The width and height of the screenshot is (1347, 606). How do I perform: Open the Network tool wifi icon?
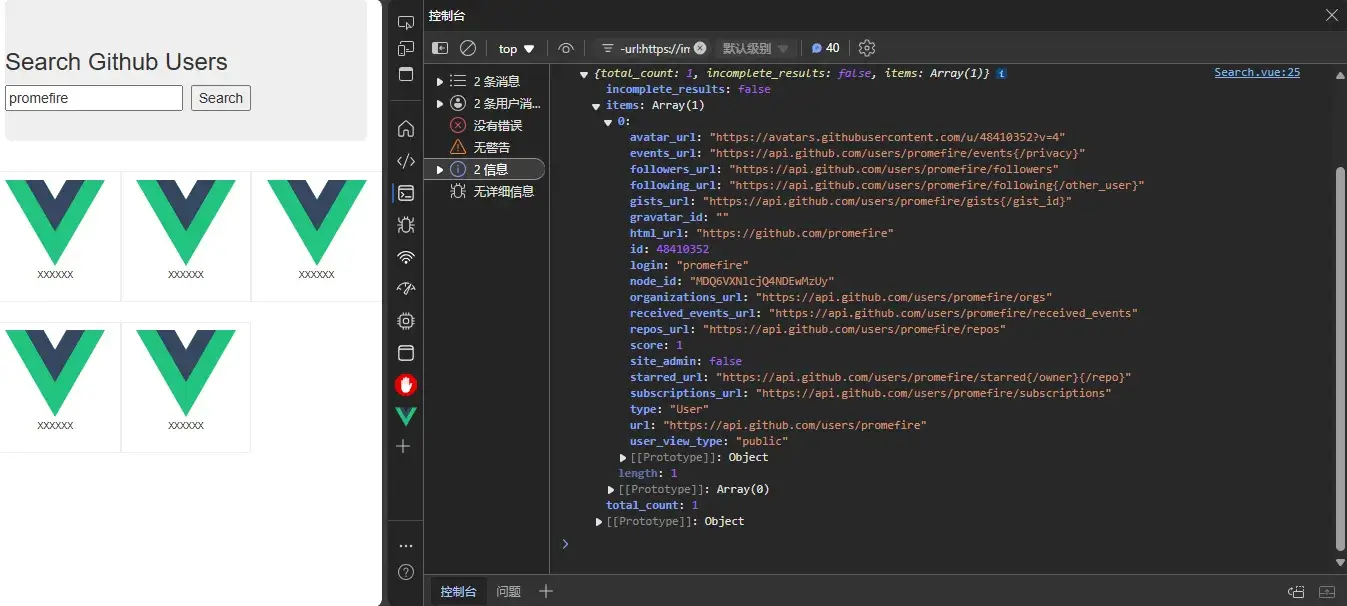tap(405, 257)
